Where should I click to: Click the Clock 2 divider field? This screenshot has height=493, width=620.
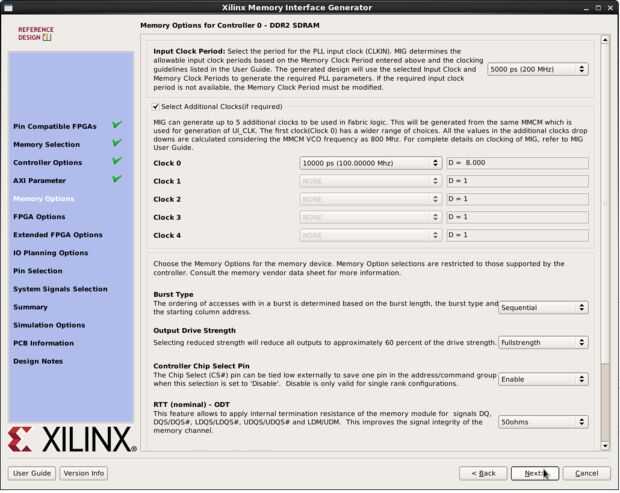point(517,199)
